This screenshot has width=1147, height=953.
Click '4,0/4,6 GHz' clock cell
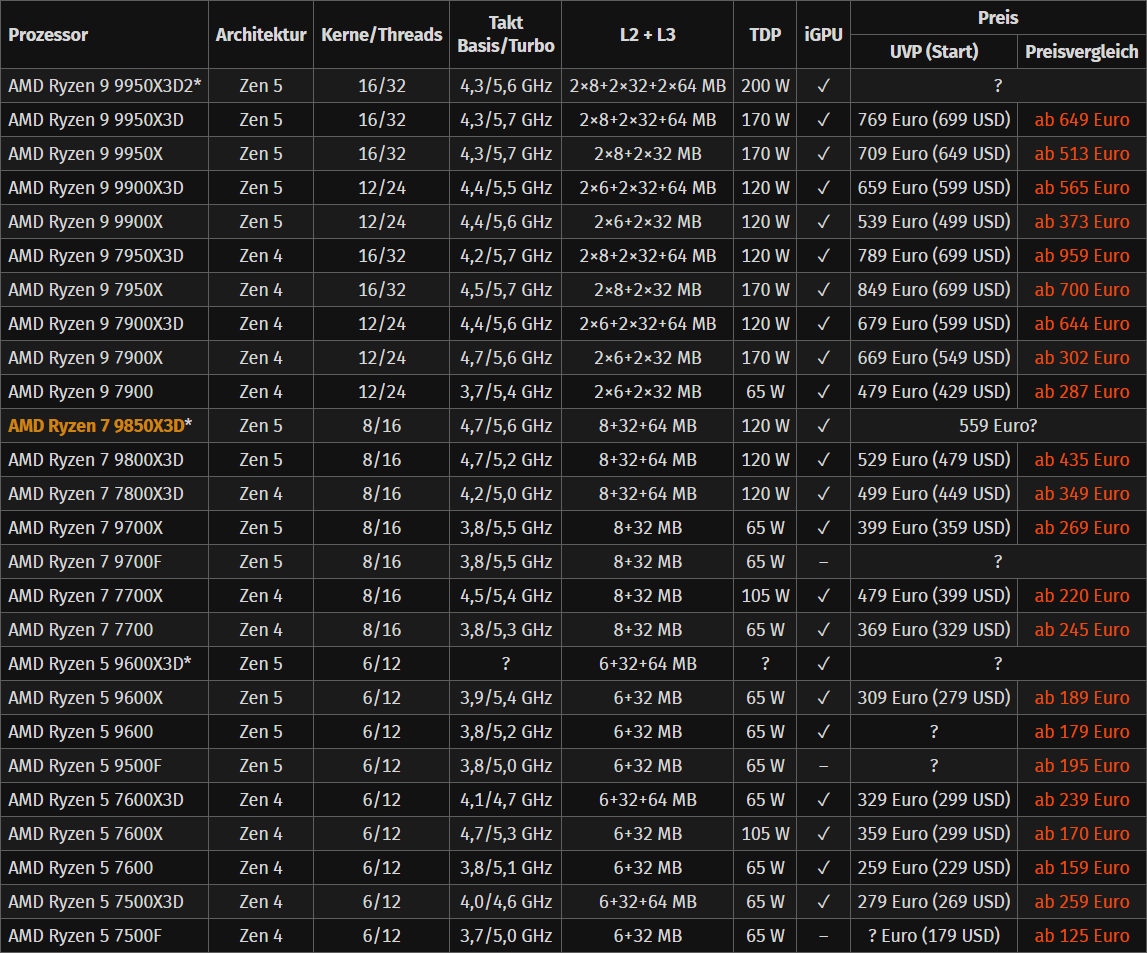tap(505, 902)
